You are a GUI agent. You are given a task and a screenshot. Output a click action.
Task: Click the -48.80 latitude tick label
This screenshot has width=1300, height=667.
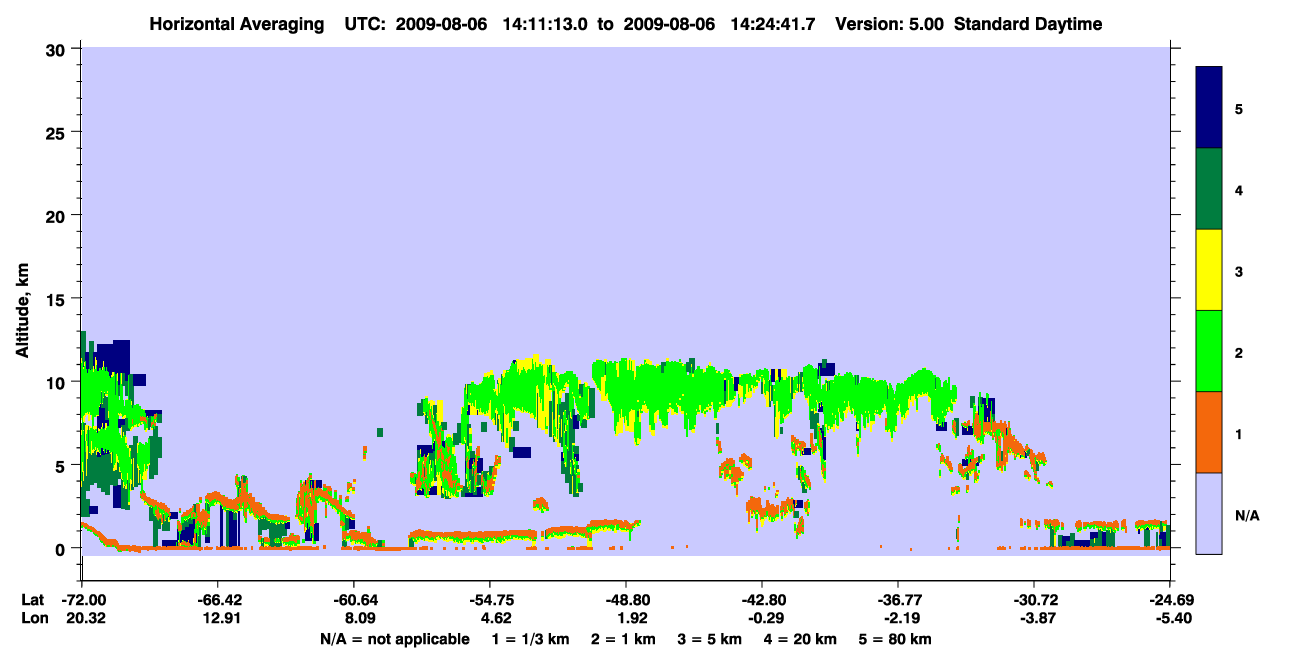click(x=626, y=600)
